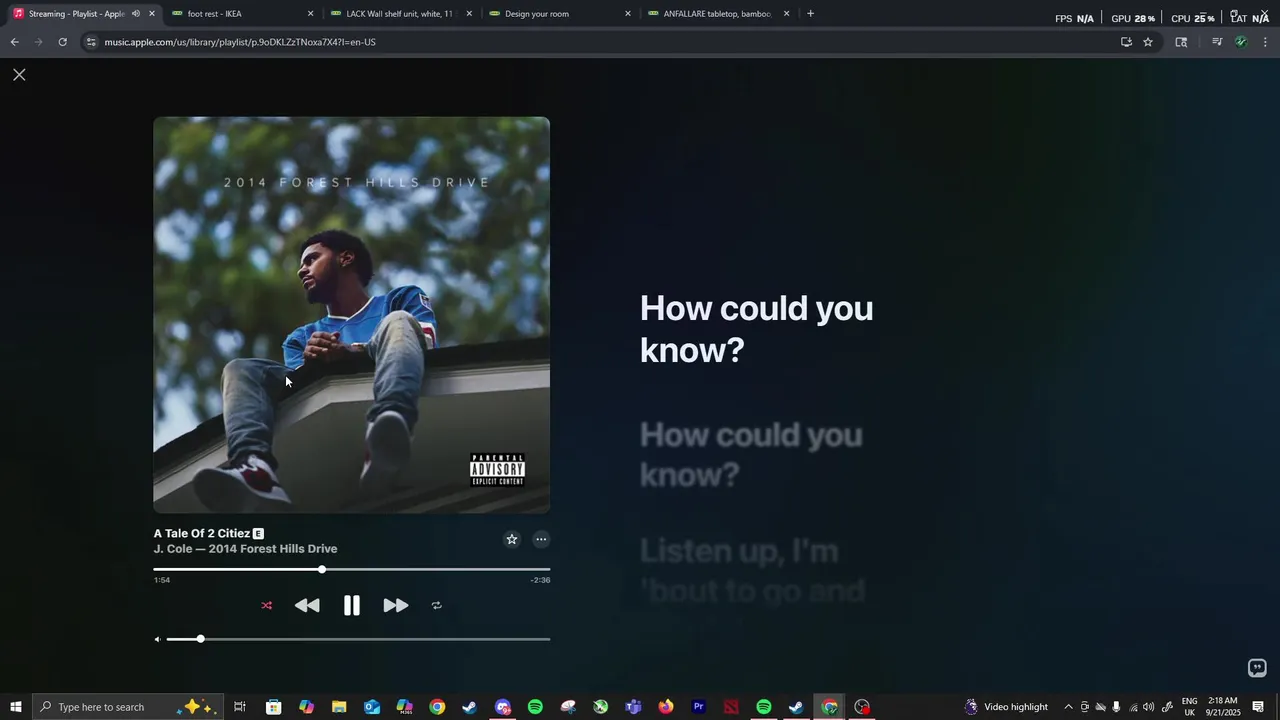Adjust the volume slider knob

point(200,638)
